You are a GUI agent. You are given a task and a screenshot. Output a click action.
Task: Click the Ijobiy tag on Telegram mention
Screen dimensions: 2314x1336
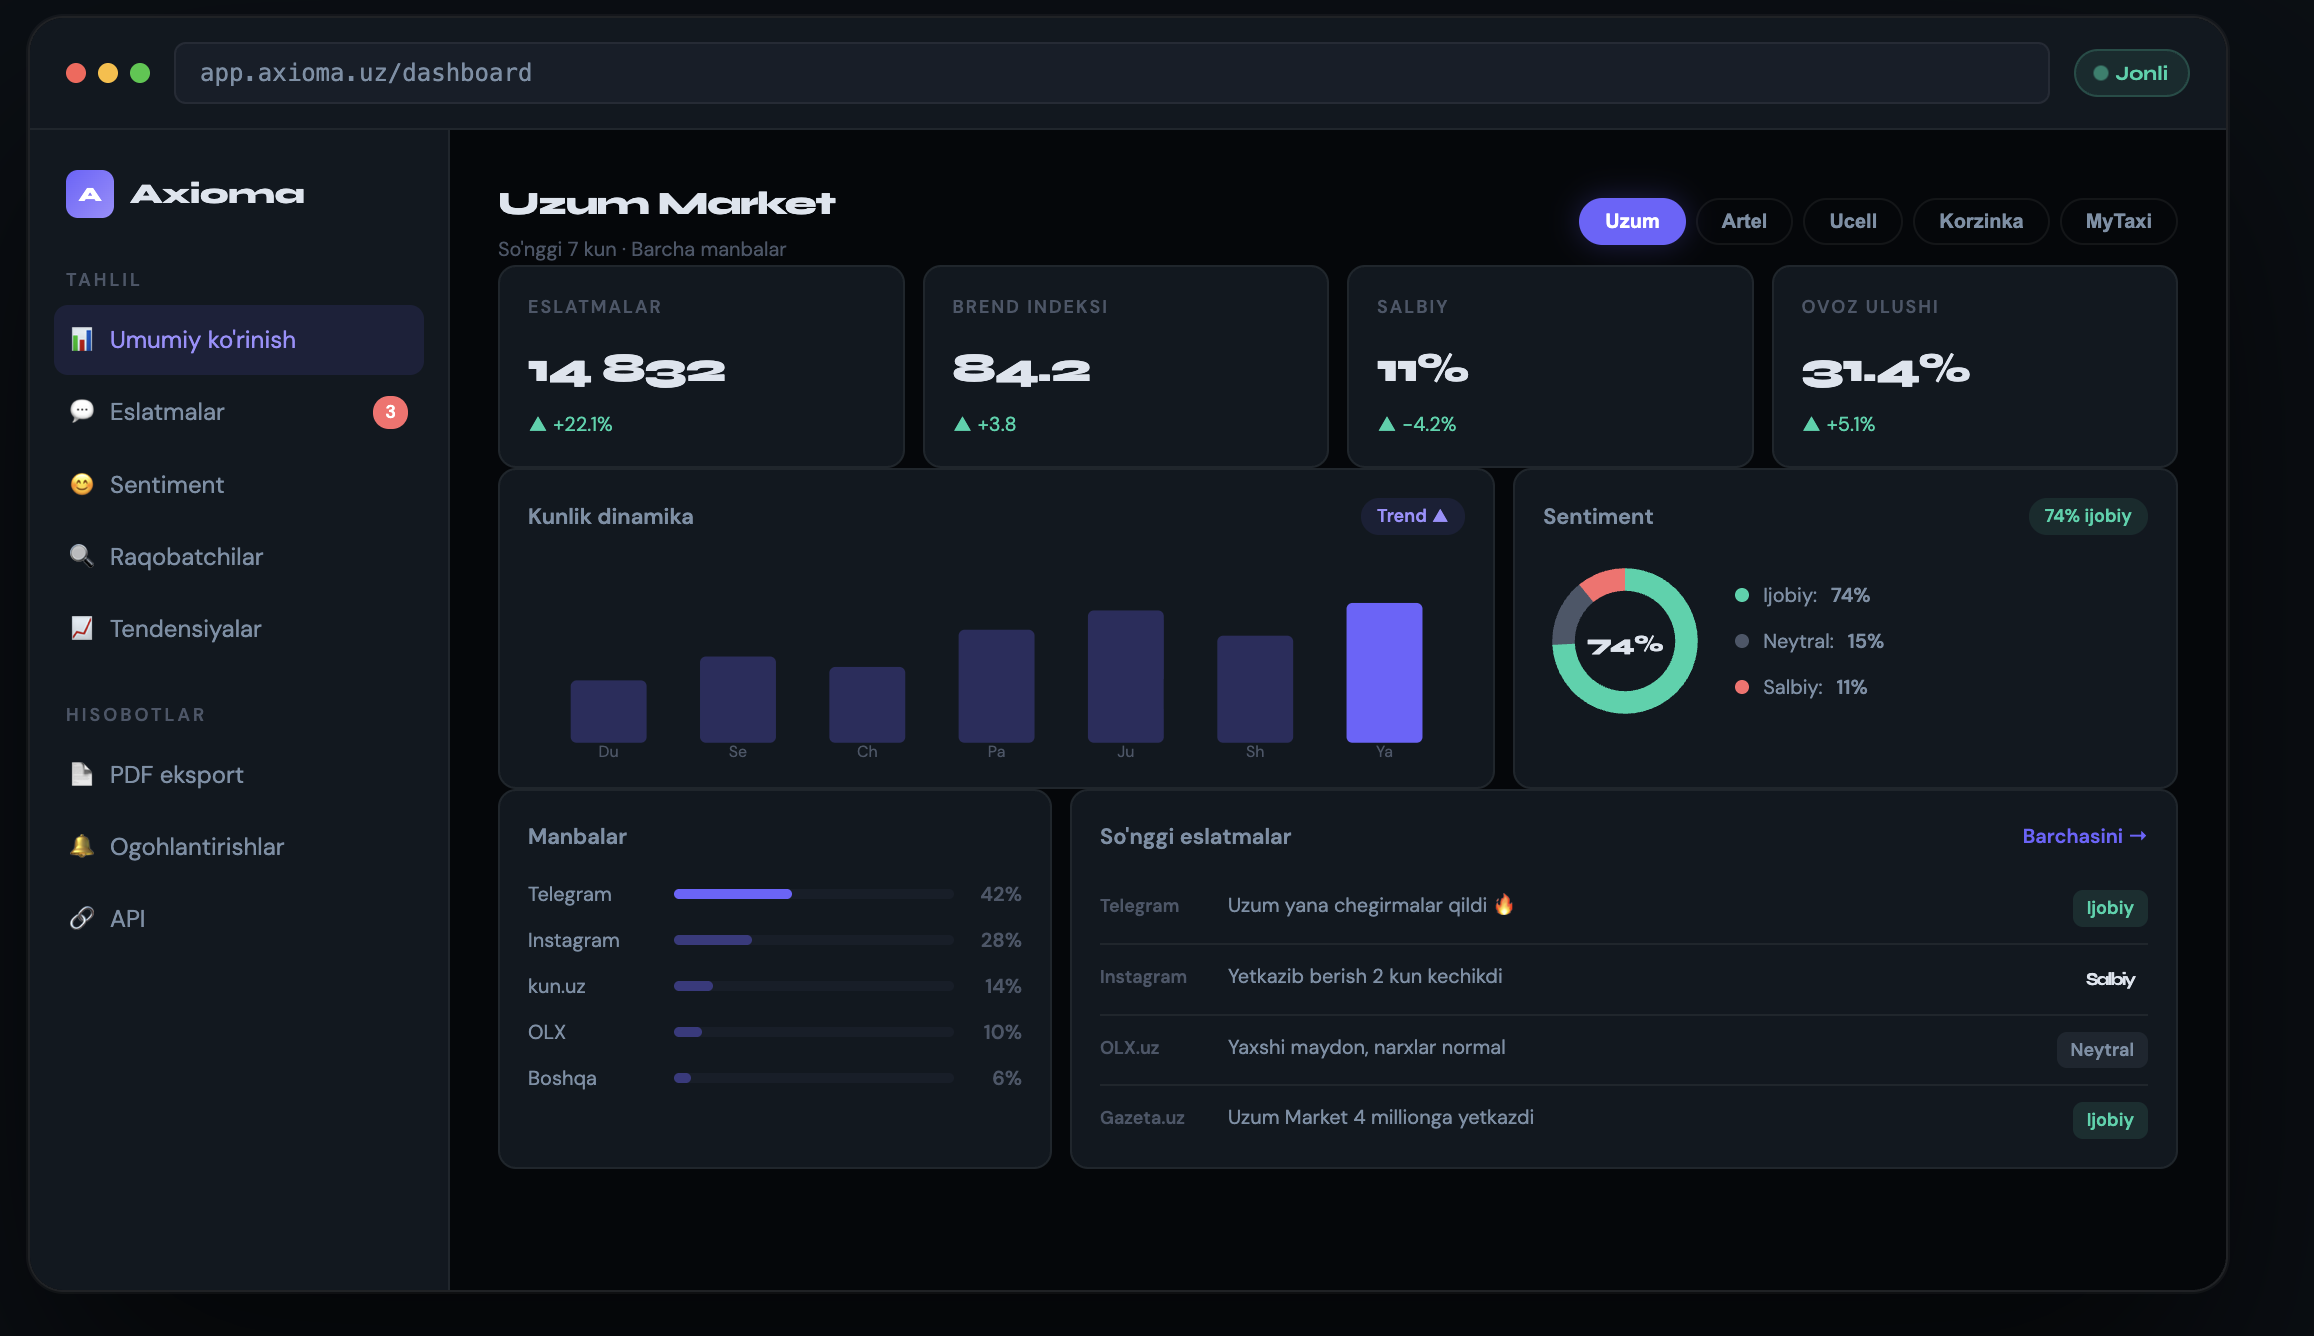coord(2110,908)
